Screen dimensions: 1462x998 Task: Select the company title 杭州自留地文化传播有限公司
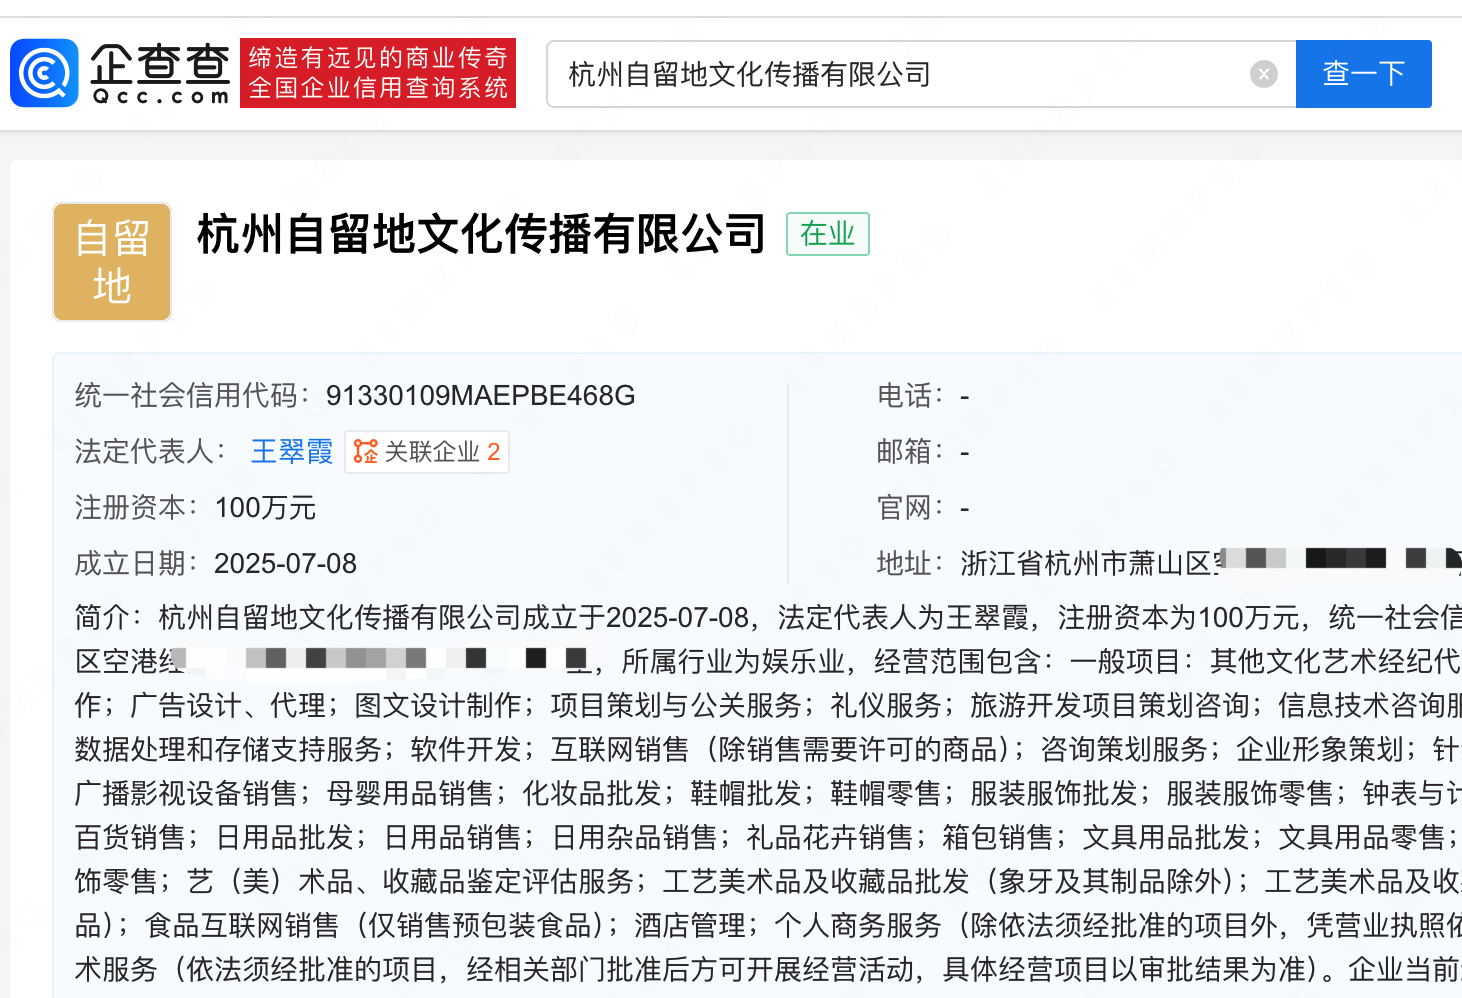coord(481,234)
